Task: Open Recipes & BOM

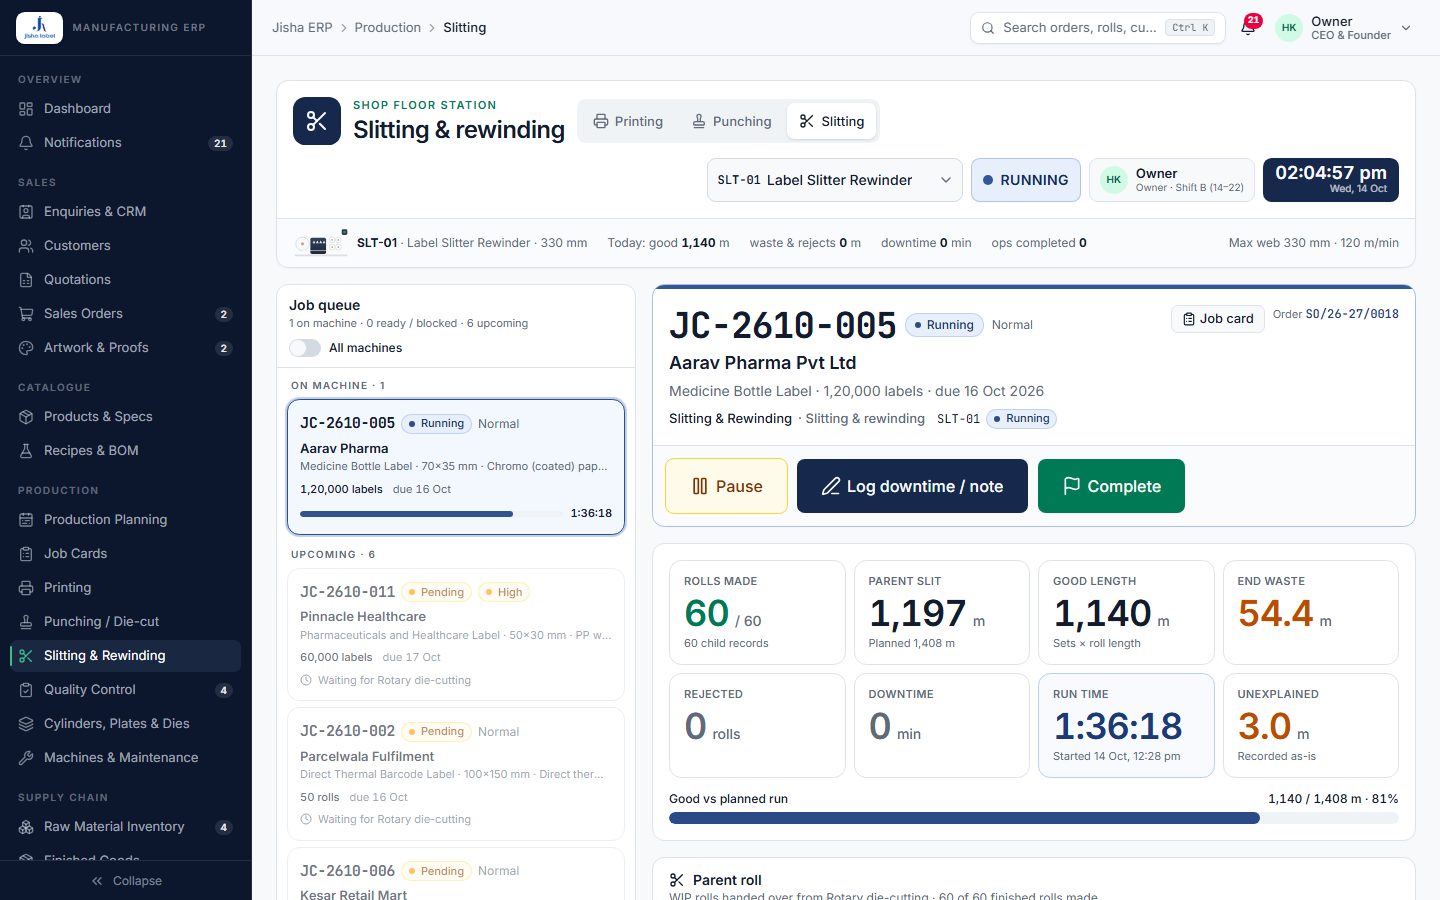Action: (x=125, y=450)
